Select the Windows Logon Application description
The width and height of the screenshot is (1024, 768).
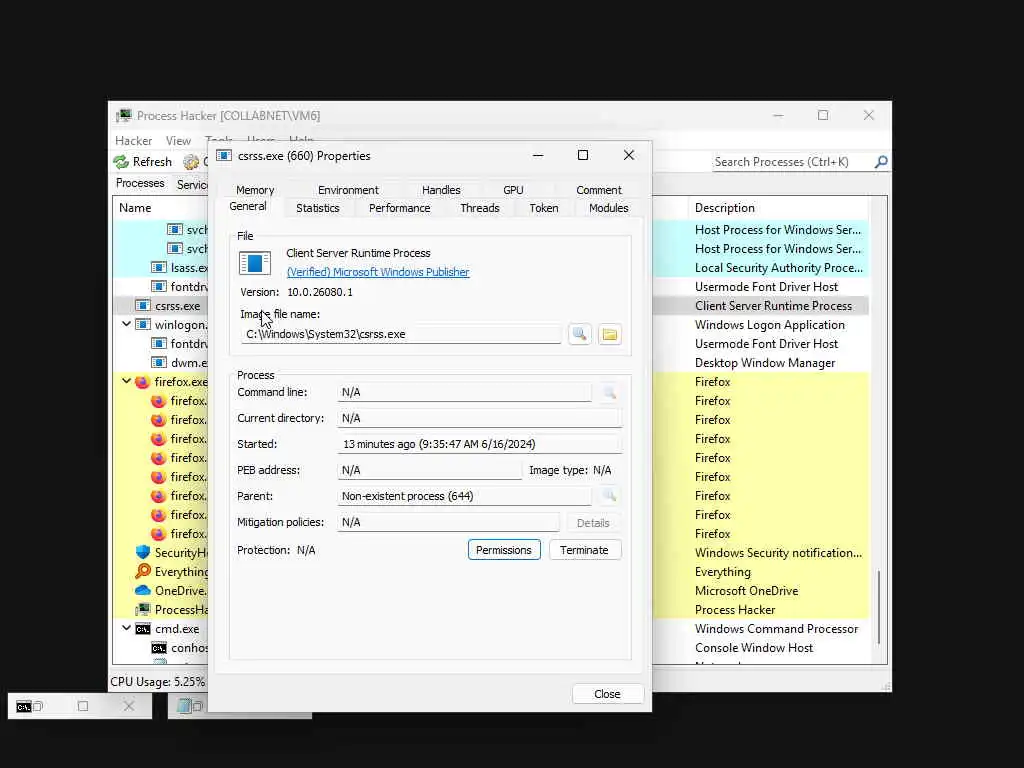click(769, 325)
